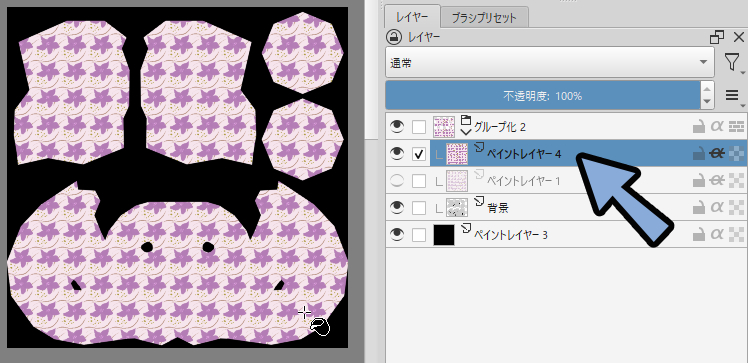Click the floral patterned canvas artwork

[x=177, y=177]
